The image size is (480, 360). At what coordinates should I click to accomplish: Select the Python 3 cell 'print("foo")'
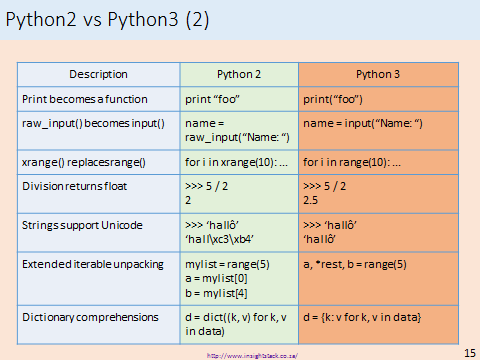pos(378,99)
